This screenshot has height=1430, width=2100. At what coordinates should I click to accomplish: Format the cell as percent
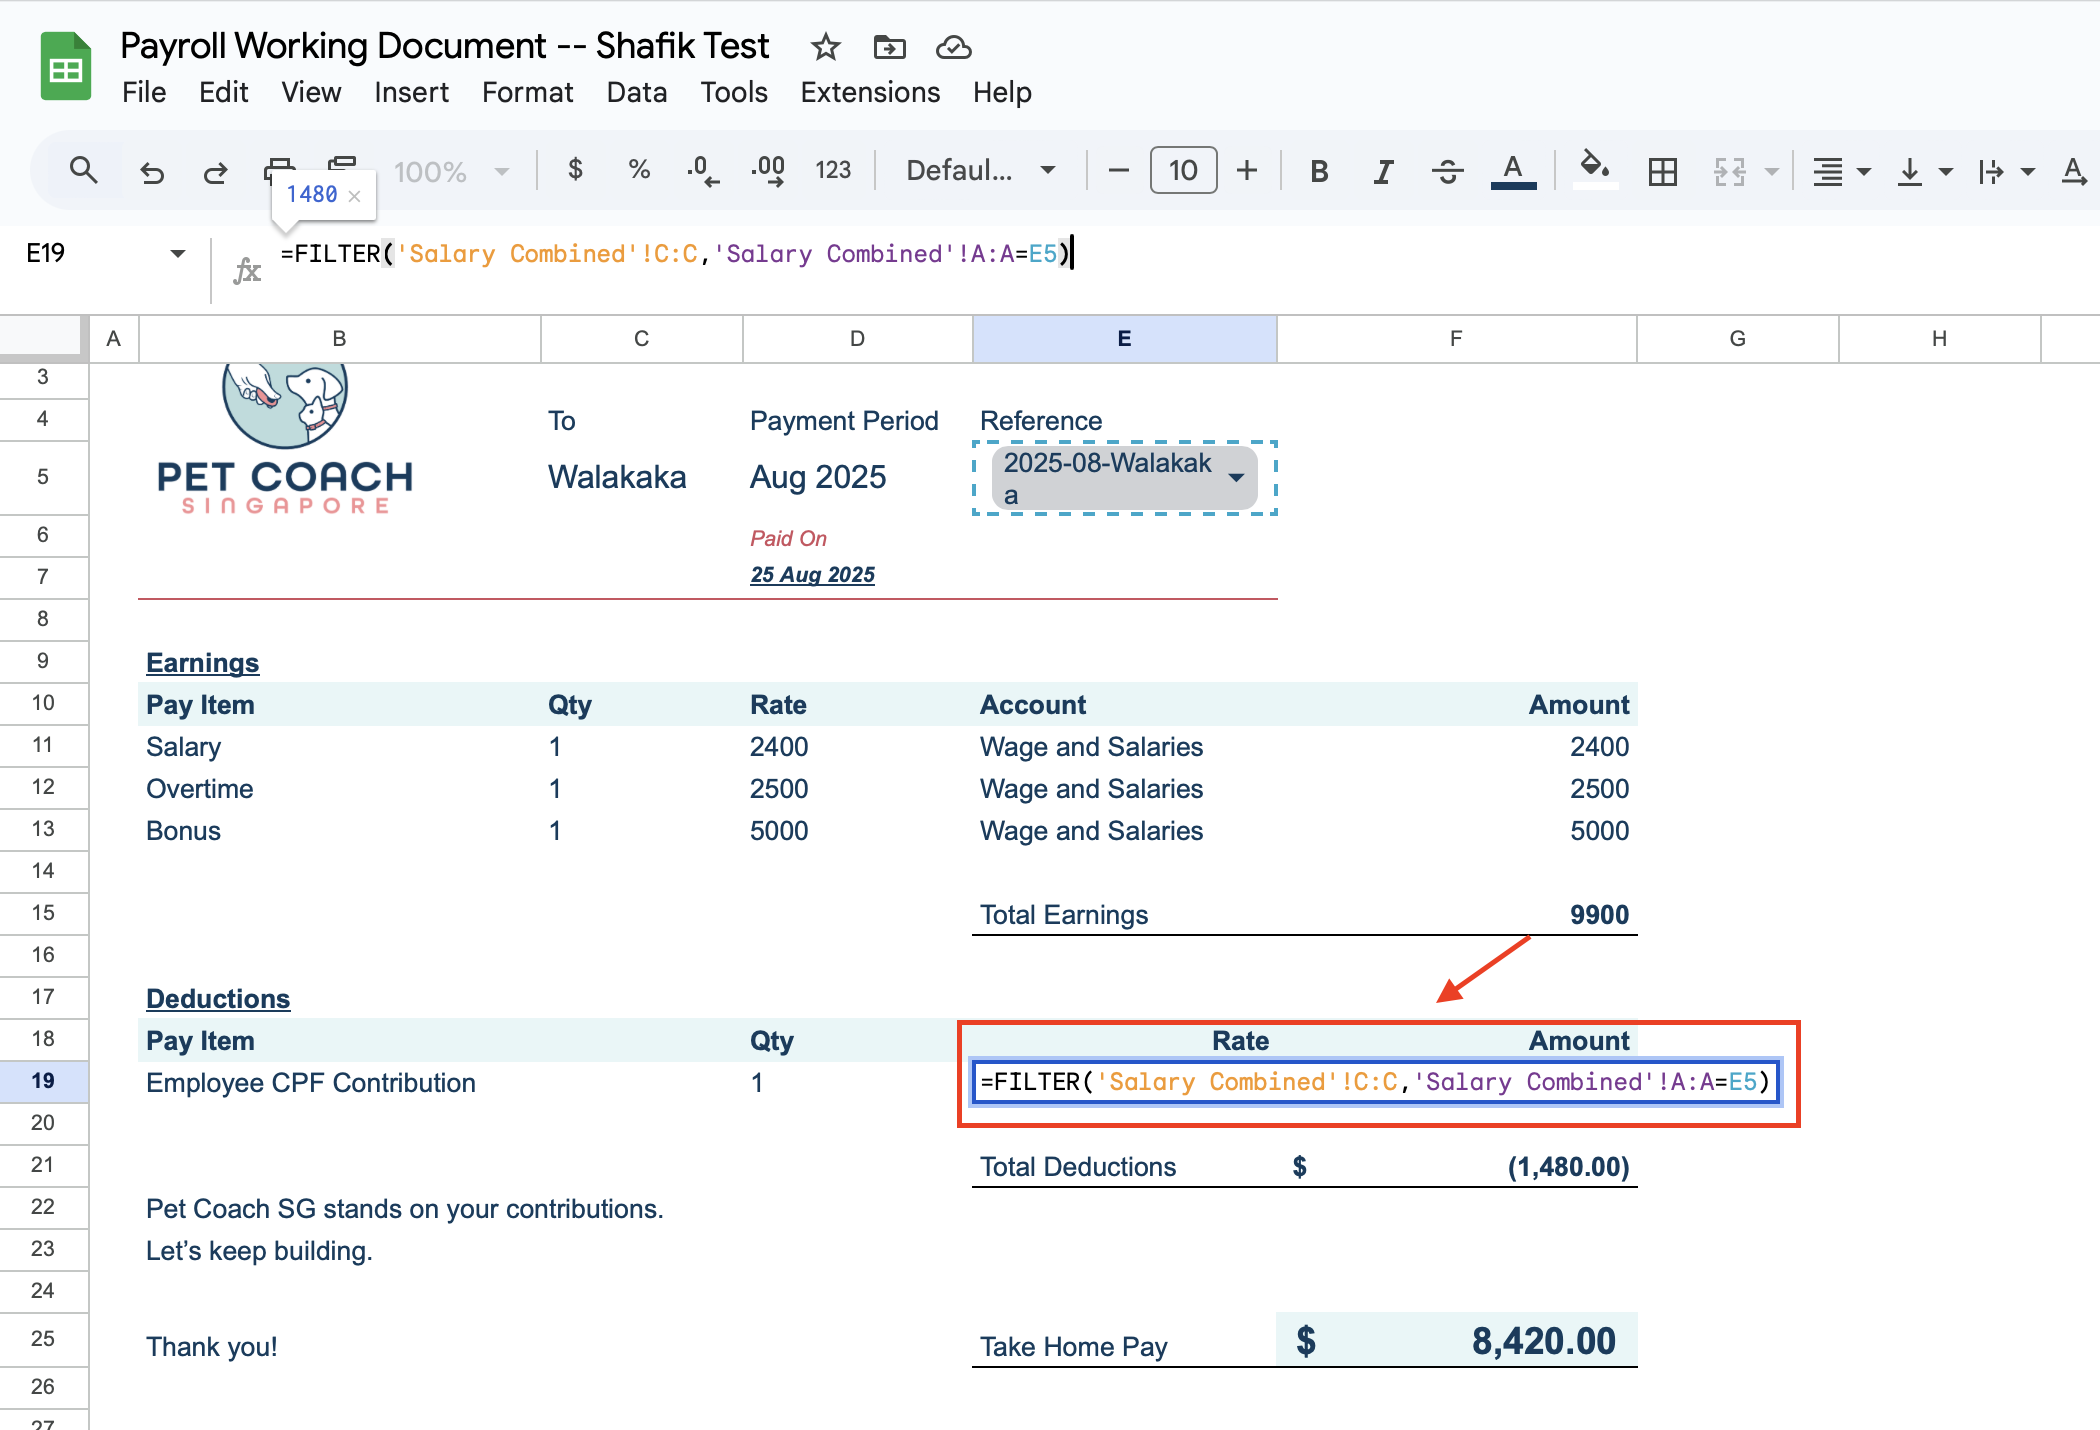(x=639, y=170)
